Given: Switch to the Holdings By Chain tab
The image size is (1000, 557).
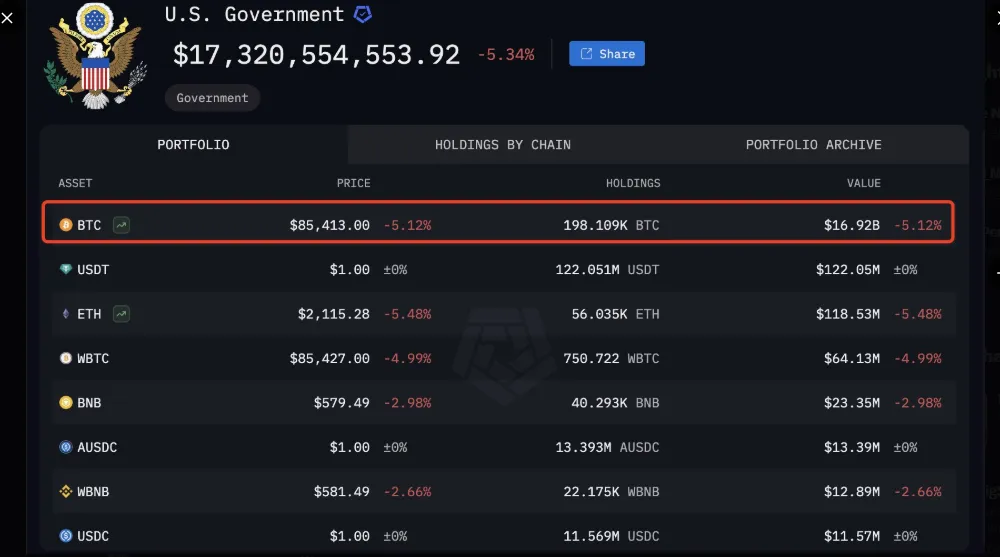Looking at the screenshot, I should [x=503, y=145].
